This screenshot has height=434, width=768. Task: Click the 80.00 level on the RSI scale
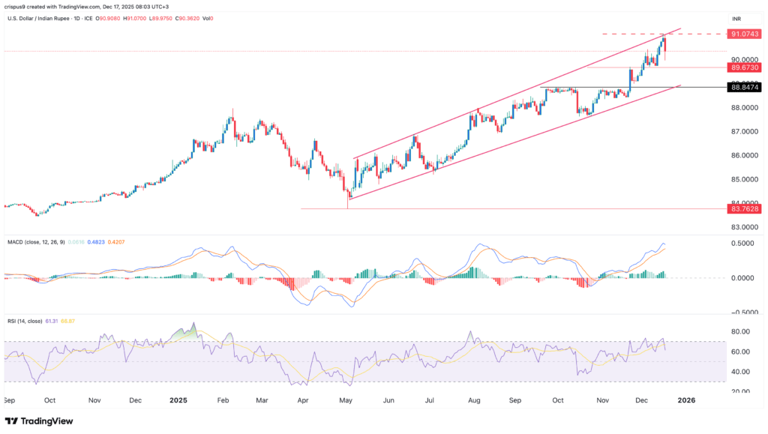pyautogui.click(x=741, y=331)
